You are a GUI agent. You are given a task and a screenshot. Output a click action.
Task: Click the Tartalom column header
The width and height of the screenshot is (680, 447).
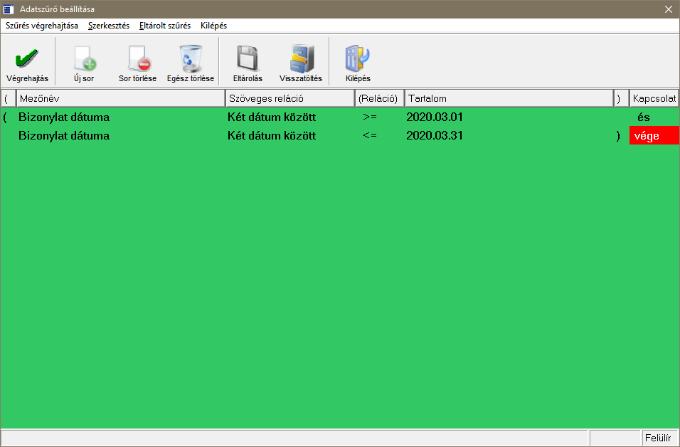click(x=507, y=99)
